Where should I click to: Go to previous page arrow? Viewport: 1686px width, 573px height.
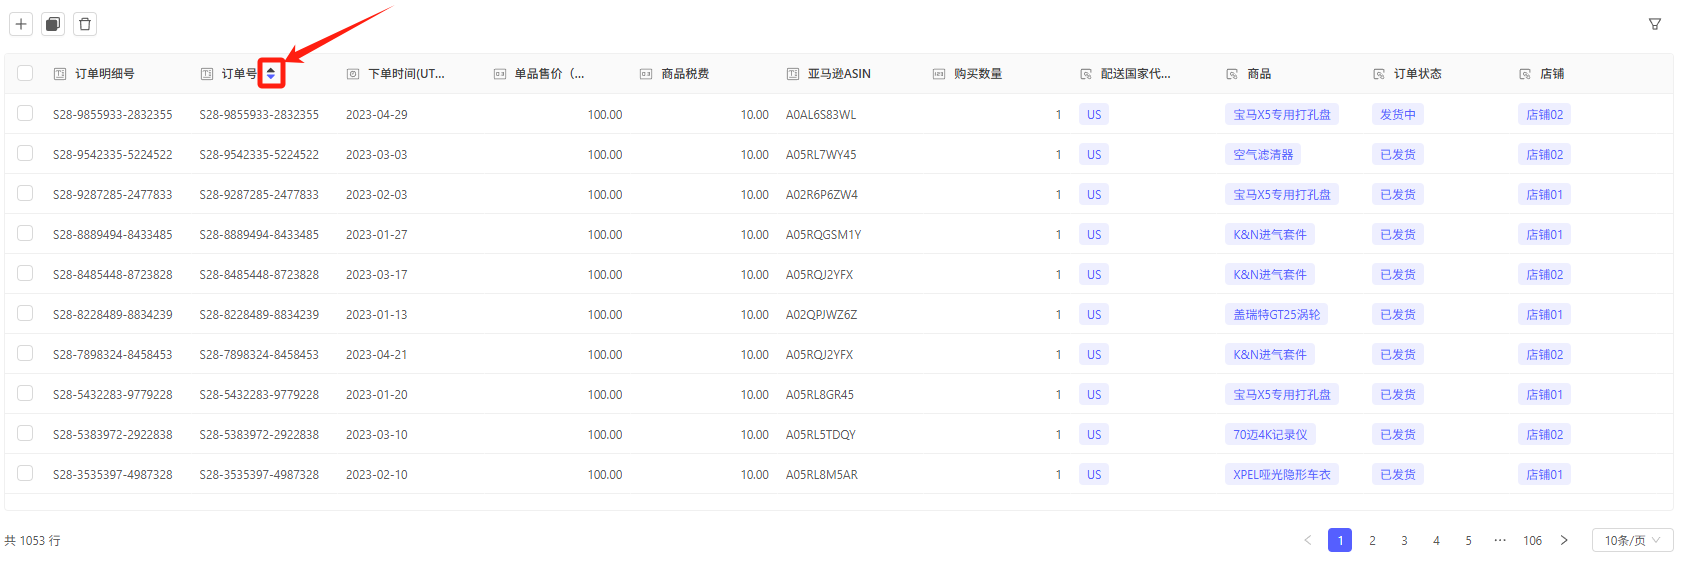[x=1307, y=540]
